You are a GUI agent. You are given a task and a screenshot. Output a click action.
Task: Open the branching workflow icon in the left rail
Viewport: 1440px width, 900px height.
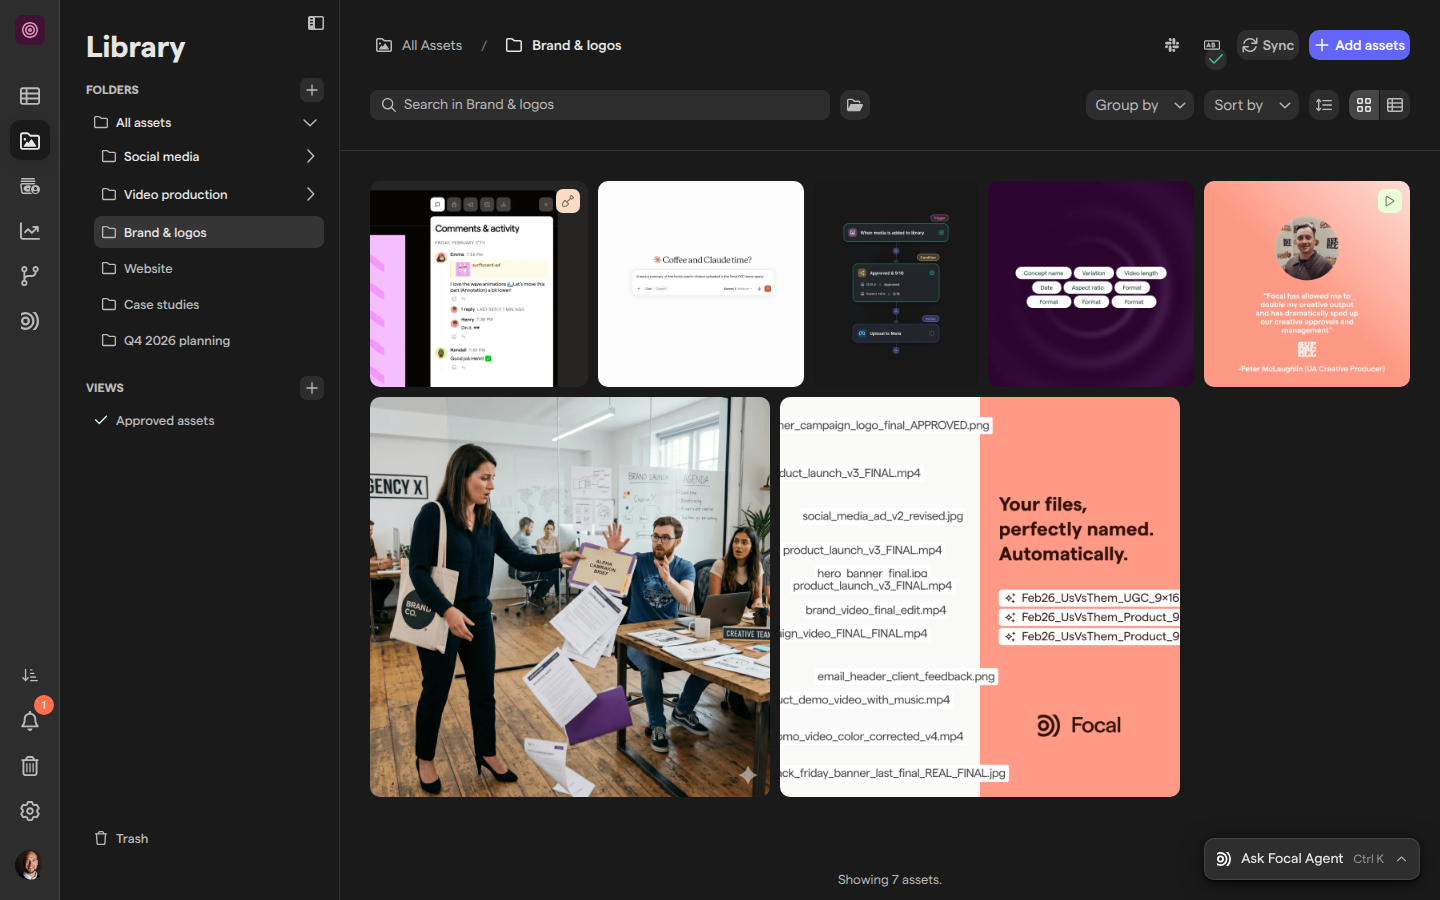30,276
